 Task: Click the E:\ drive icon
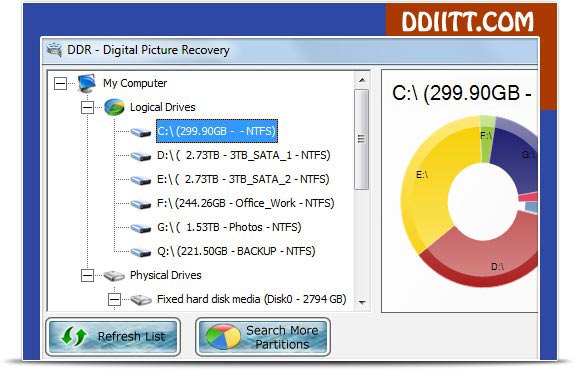(141, 180)
